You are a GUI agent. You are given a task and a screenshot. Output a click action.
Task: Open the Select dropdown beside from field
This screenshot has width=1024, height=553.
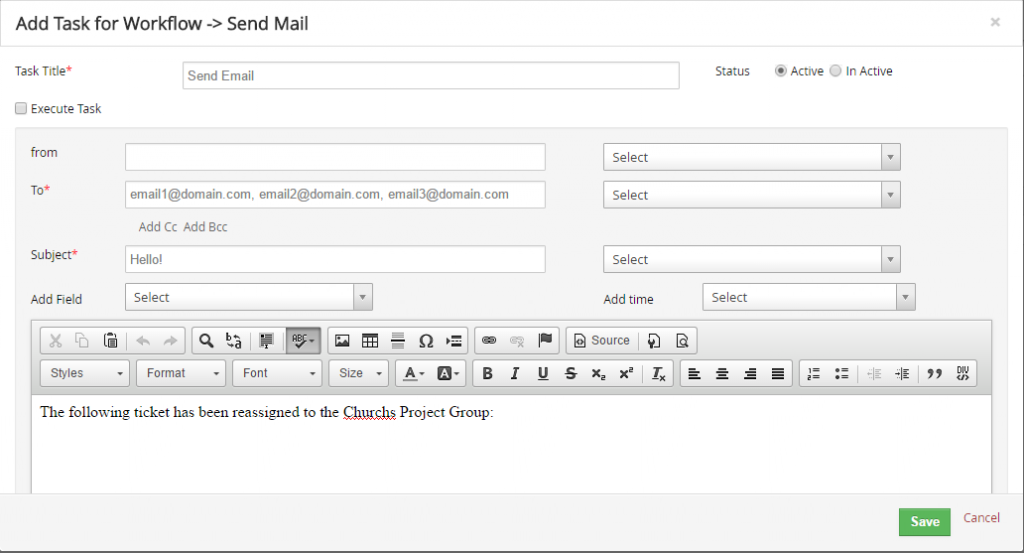pyautogui.click(x=752, y=157)
